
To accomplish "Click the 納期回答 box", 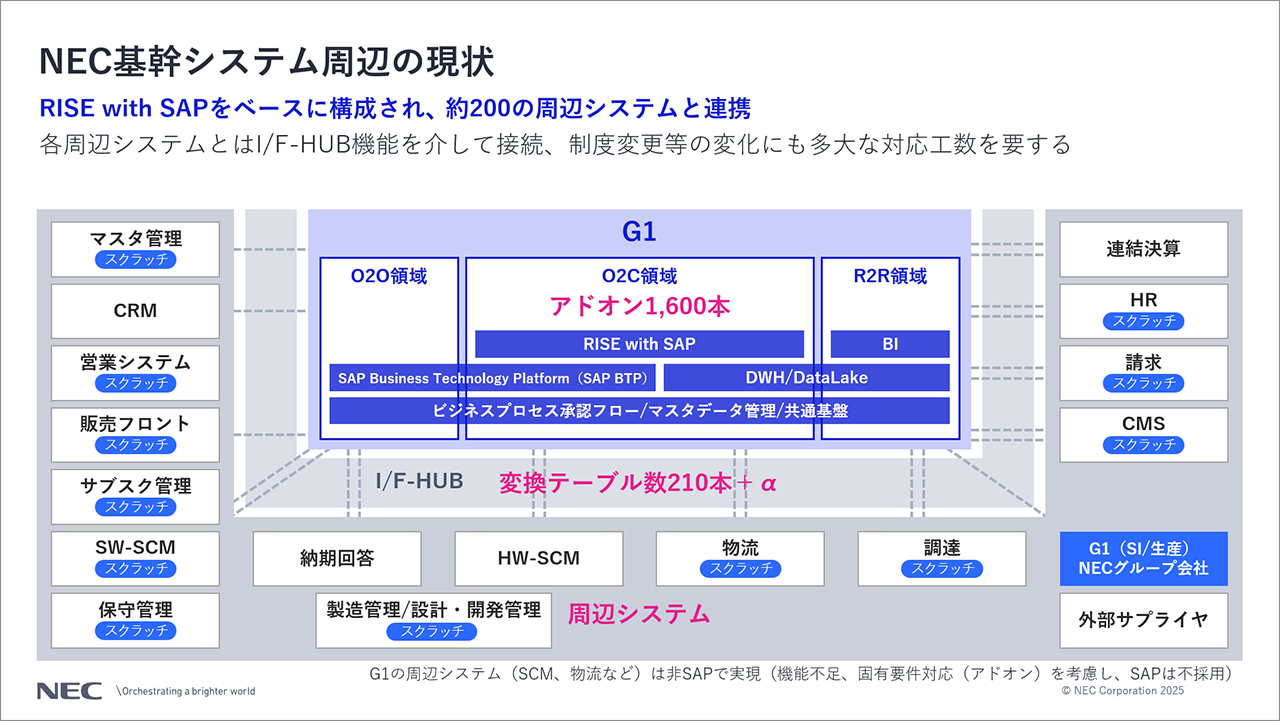I will 337,558.
